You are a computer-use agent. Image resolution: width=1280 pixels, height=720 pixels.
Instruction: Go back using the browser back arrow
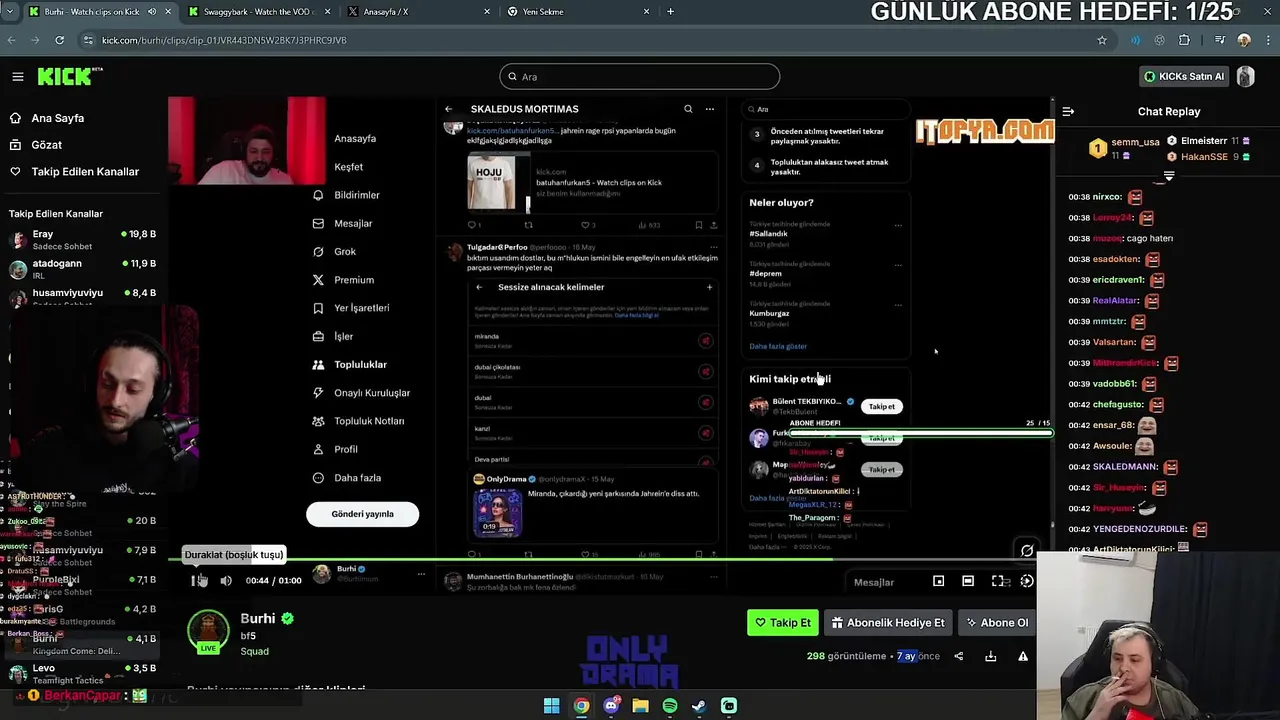[x=11, y=40]
